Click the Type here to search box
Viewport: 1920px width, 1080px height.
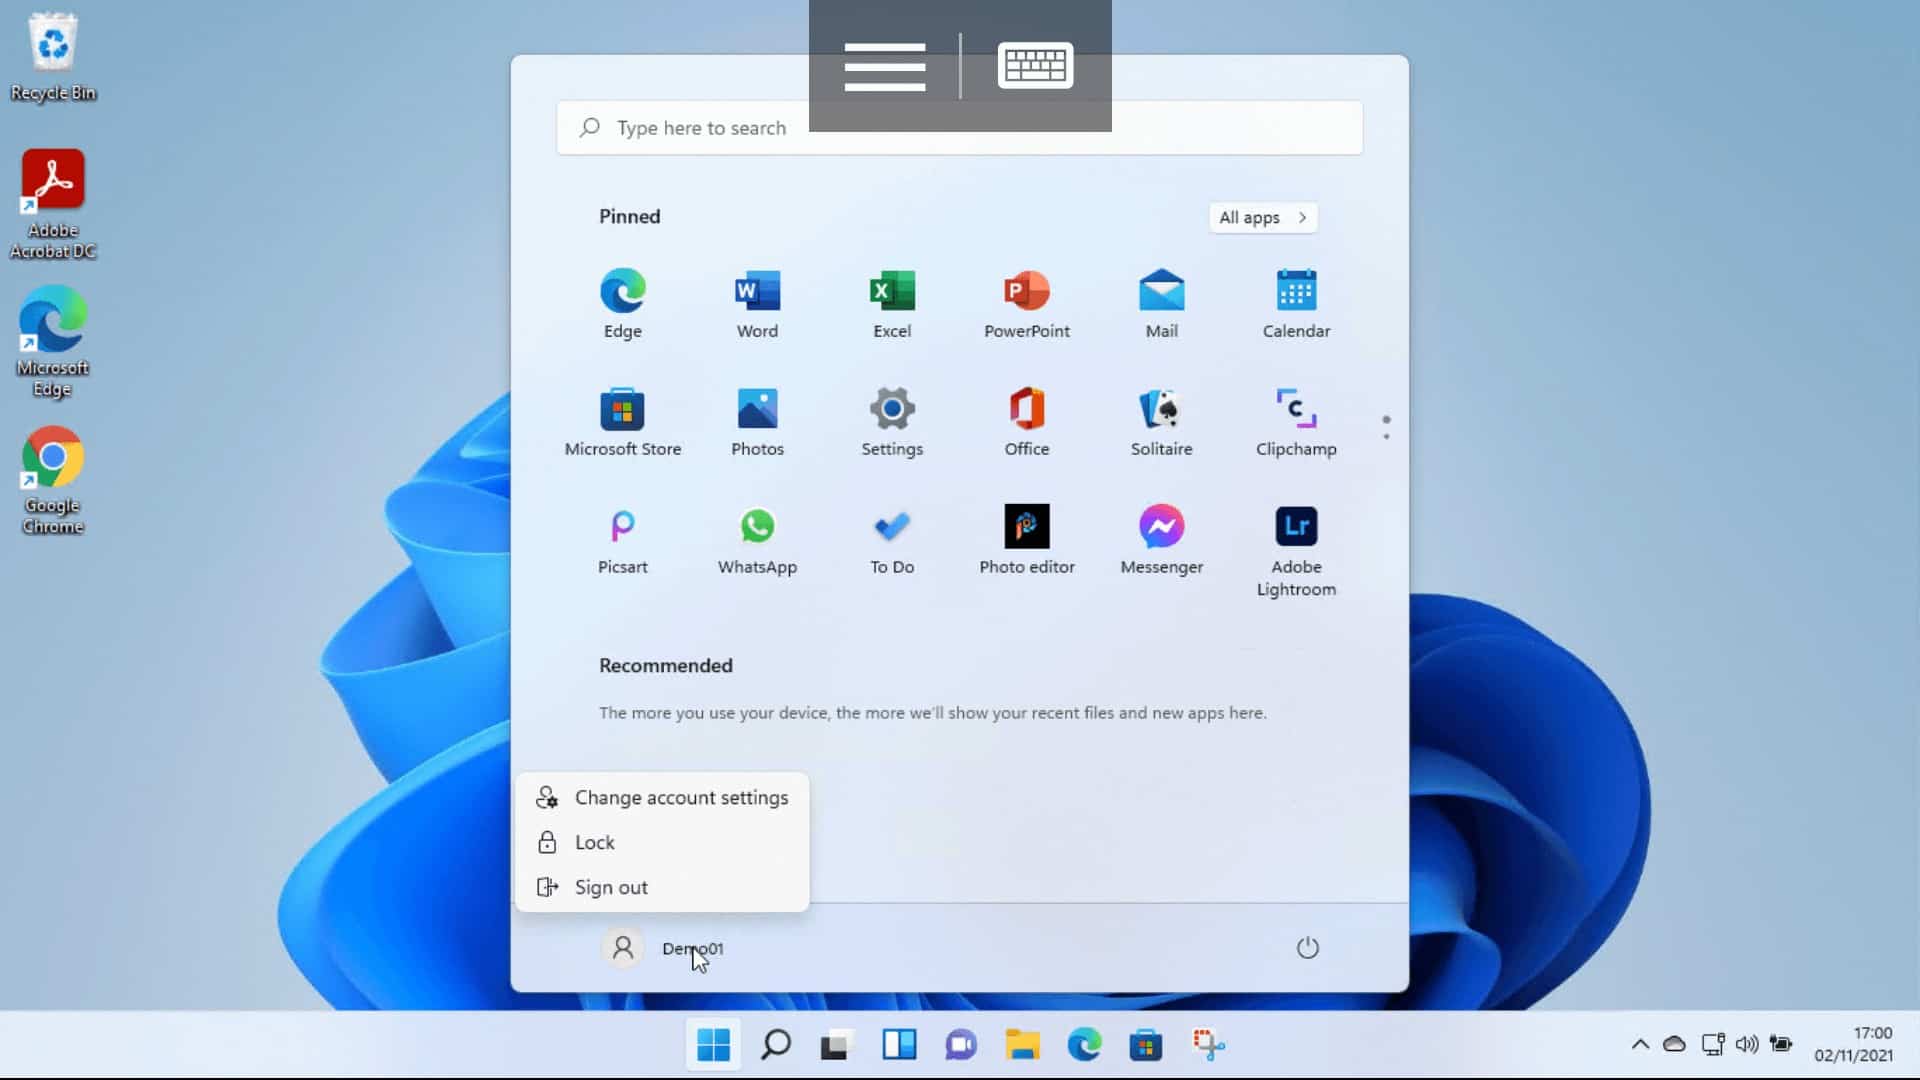(x=960, y=128)
